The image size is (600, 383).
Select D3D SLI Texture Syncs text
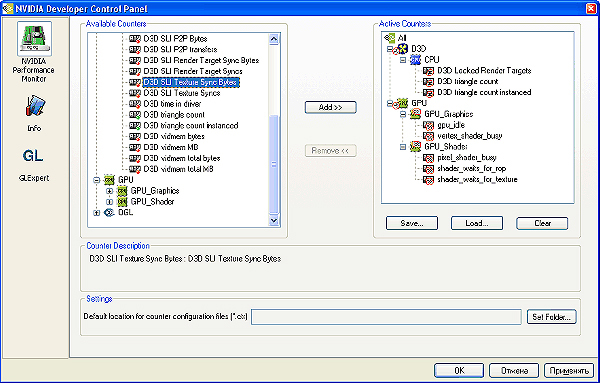(x=182, y=93)
